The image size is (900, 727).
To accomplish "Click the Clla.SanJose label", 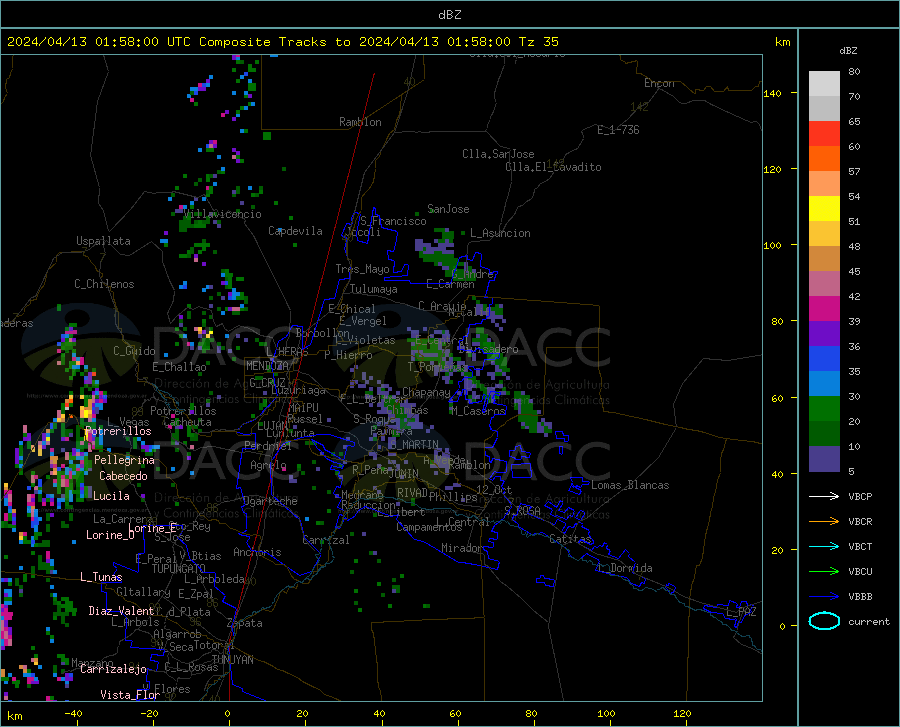I will point(498,154).
